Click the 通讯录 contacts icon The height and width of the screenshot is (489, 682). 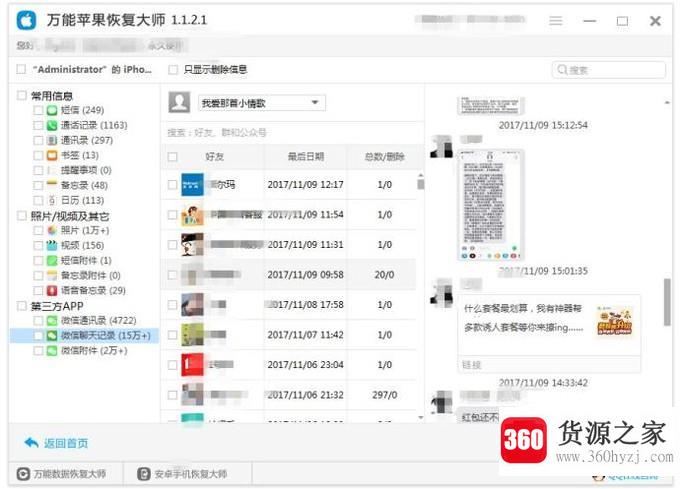pos(52,141)
